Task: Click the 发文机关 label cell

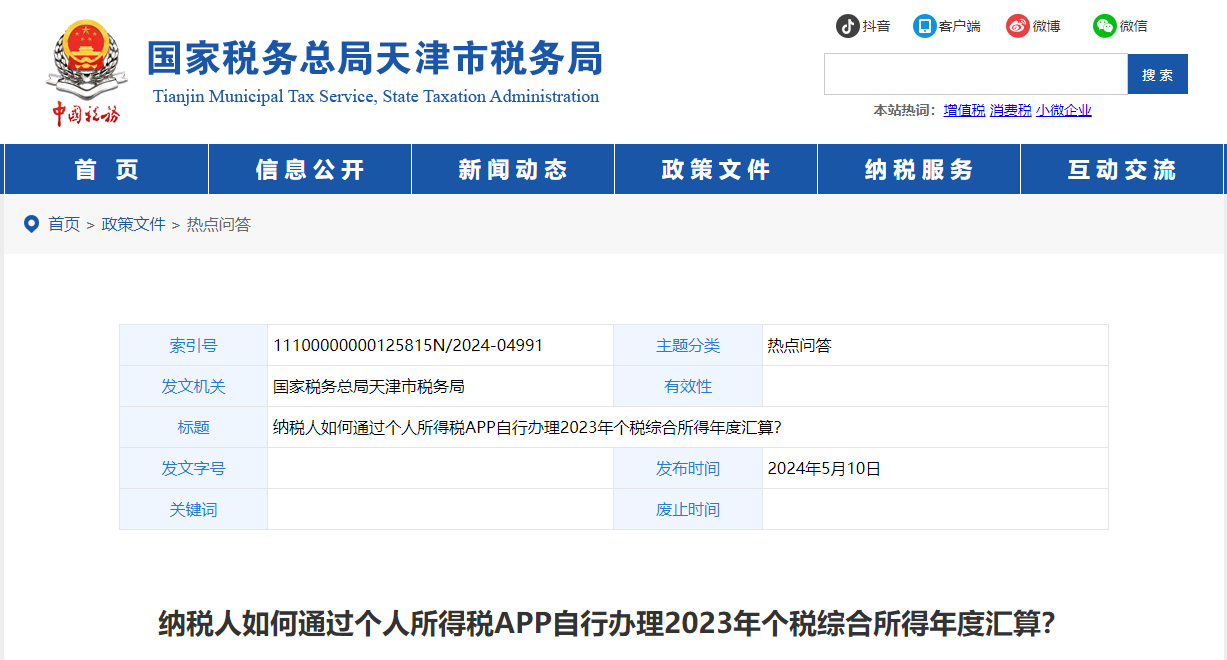Action: pyautogui.click(x=193, y=386)
